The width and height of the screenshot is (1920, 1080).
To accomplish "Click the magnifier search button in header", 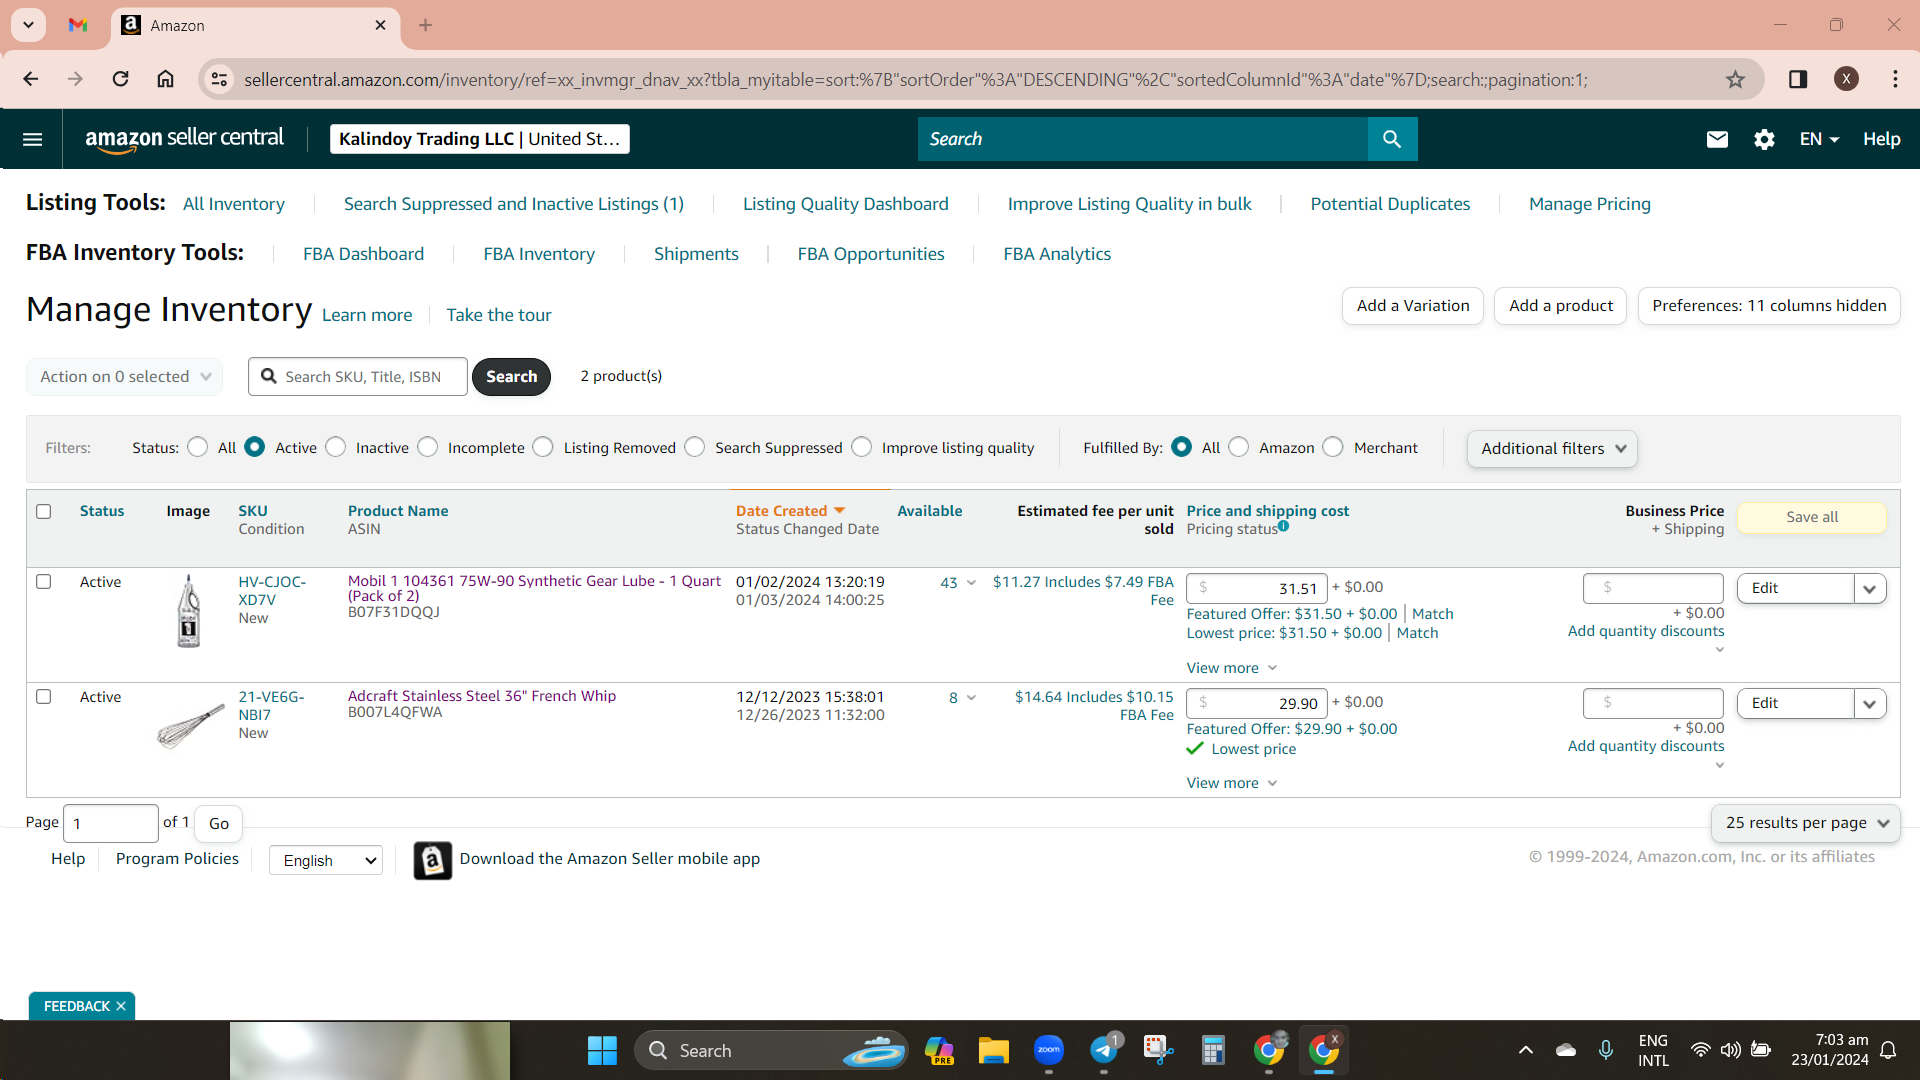I will 1392,139.
